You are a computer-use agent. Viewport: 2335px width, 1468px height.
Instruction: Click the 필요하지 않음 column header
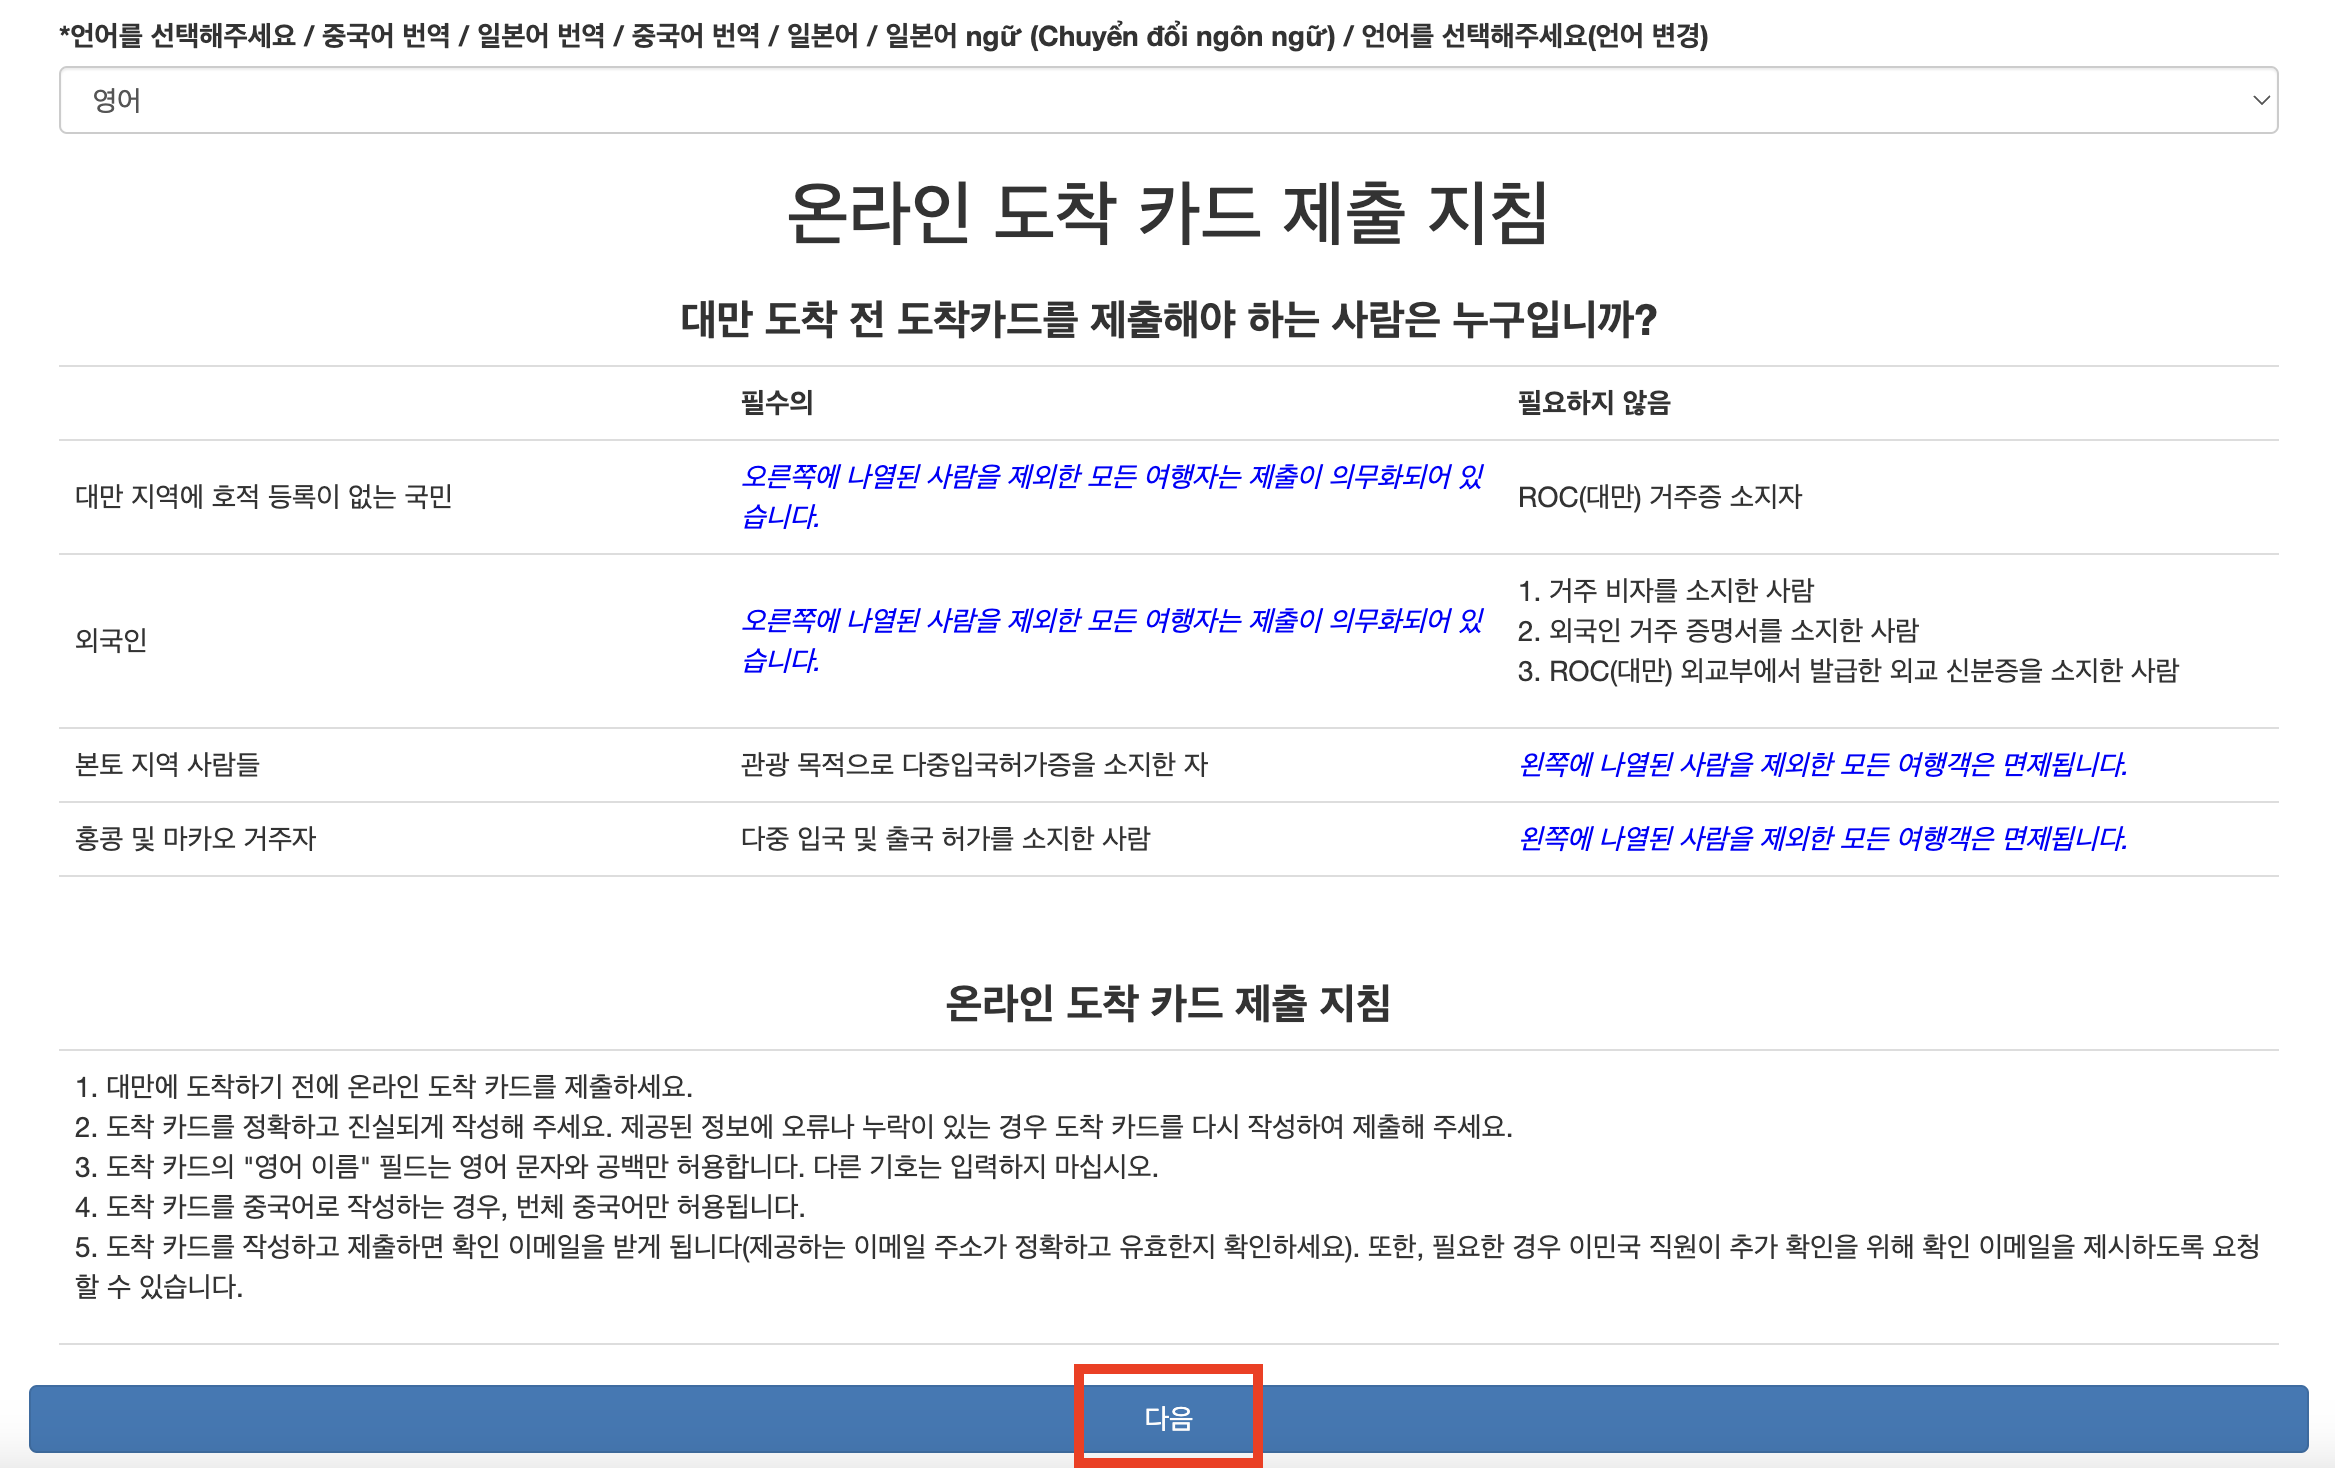[x=1594, y=403]
